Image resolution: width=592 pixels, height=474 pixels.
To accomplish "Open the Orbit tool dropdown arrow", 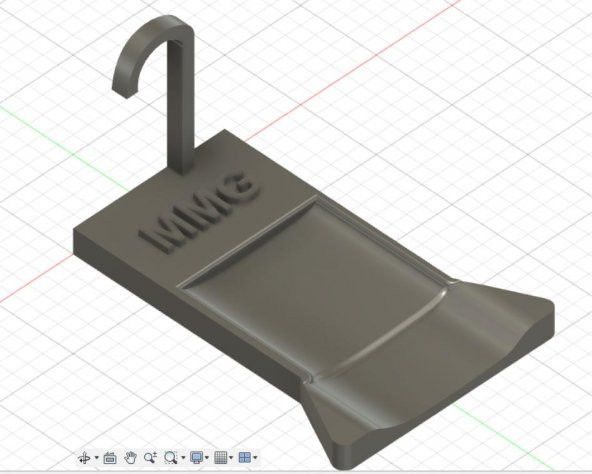I will click(x=96, y=458).
